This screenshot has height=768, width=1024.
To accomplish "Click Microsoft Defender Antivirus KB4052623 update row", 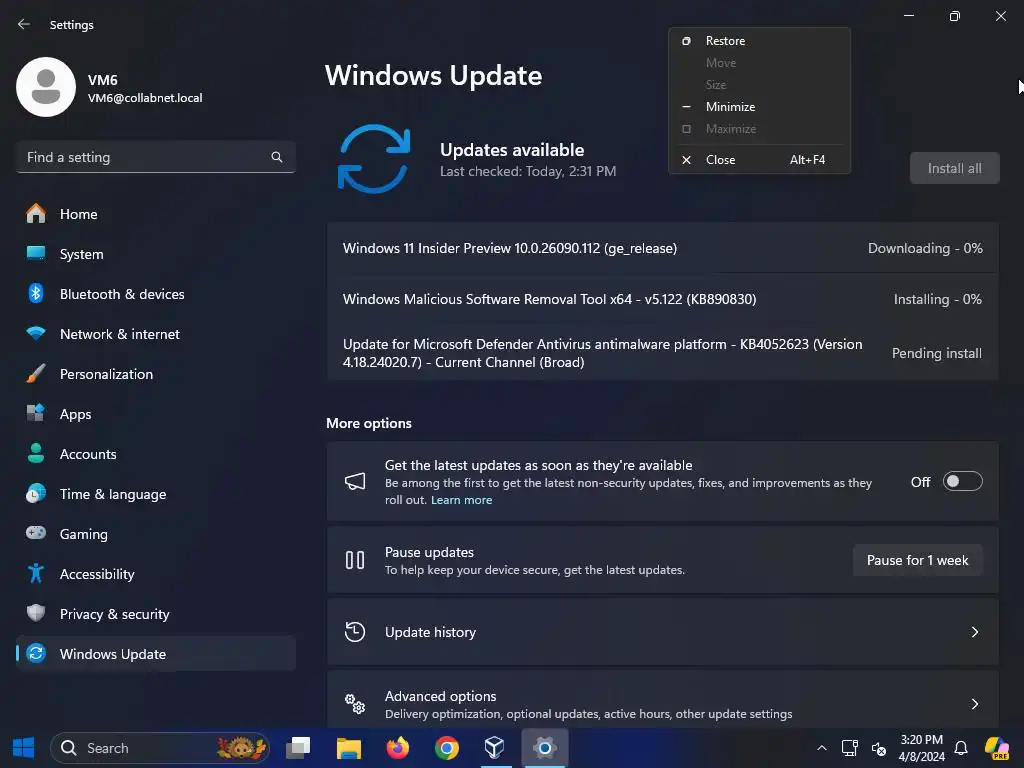I will 662,353.
